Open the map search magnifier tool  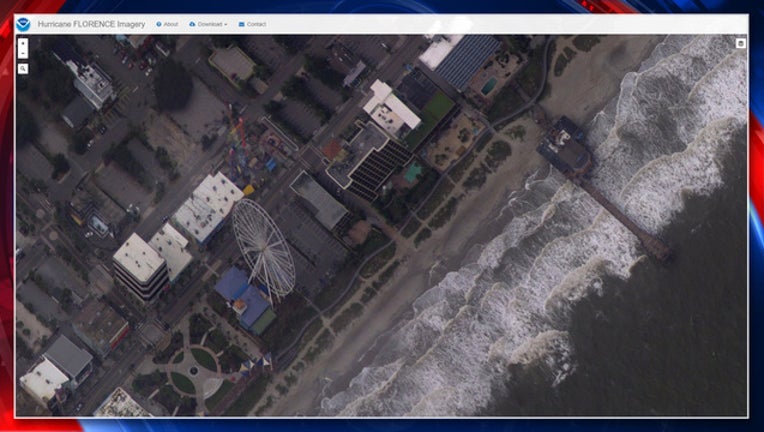pyautogui.click(x=23, y=69)
